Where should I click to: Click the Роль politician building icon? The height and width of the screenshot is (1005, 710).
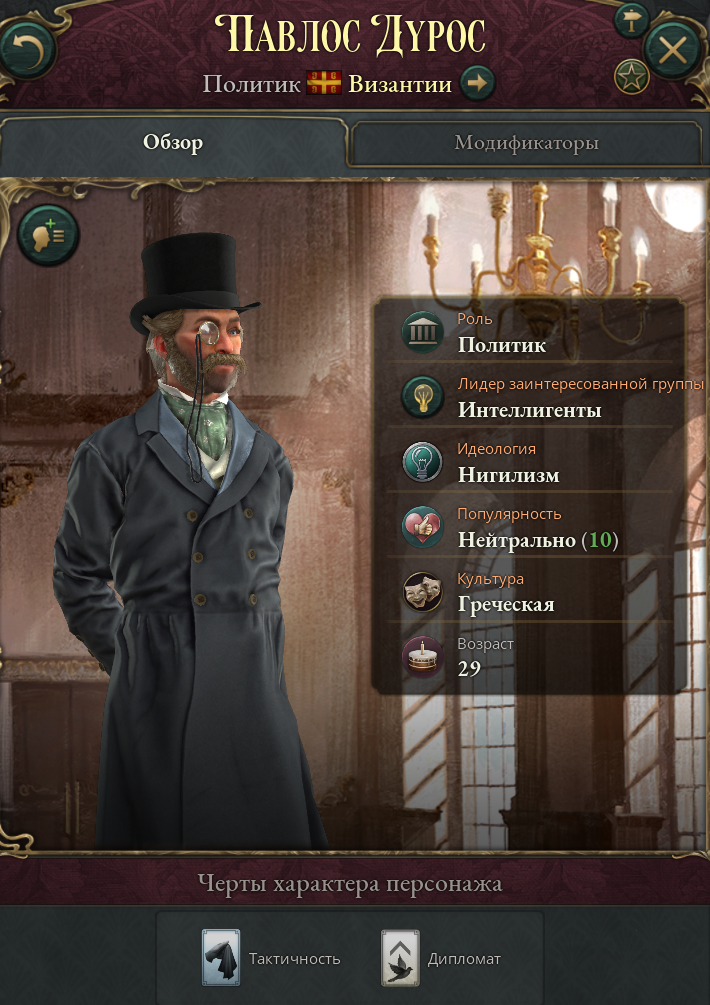[422, 333]
